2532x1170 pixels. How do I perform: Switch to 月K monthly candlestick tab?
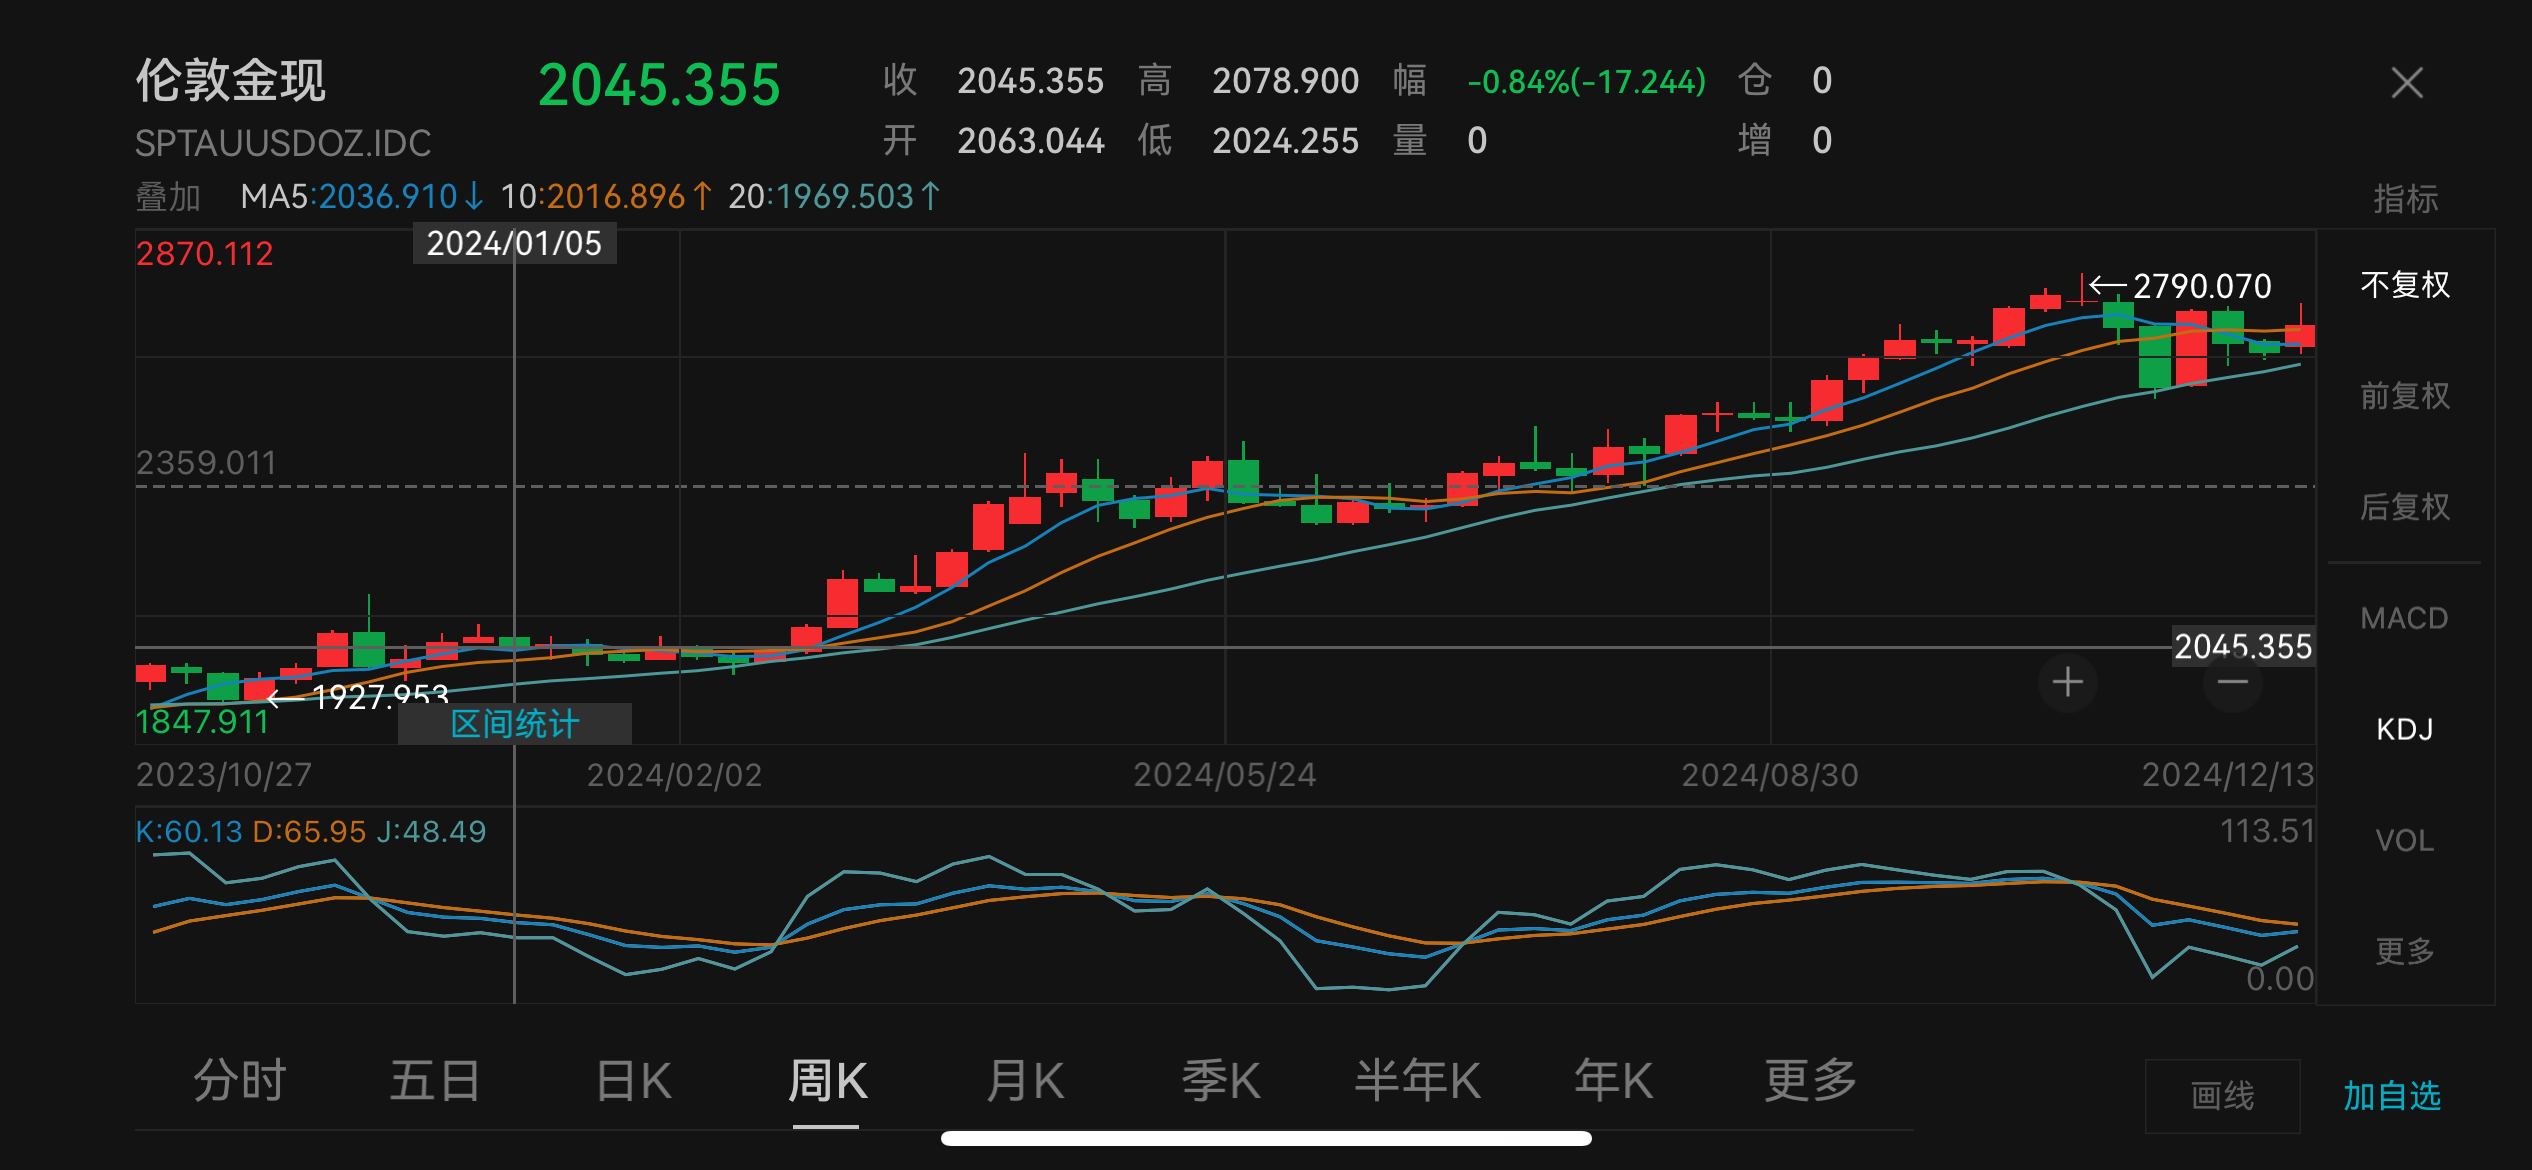tap(1025, 1081)
